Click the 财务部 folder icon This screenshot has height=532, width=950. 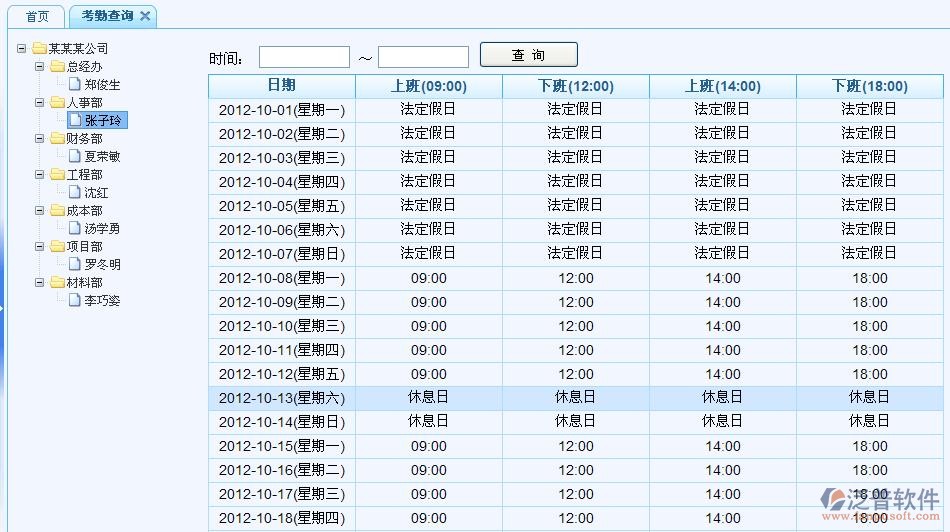coord(57,139)
